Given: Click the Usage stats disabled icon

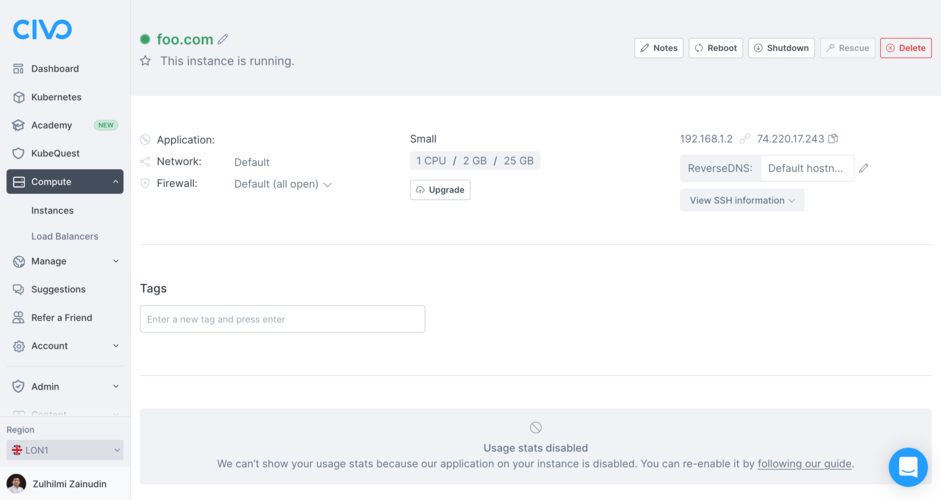Looking at the screenshot, I should click(536, 427).
